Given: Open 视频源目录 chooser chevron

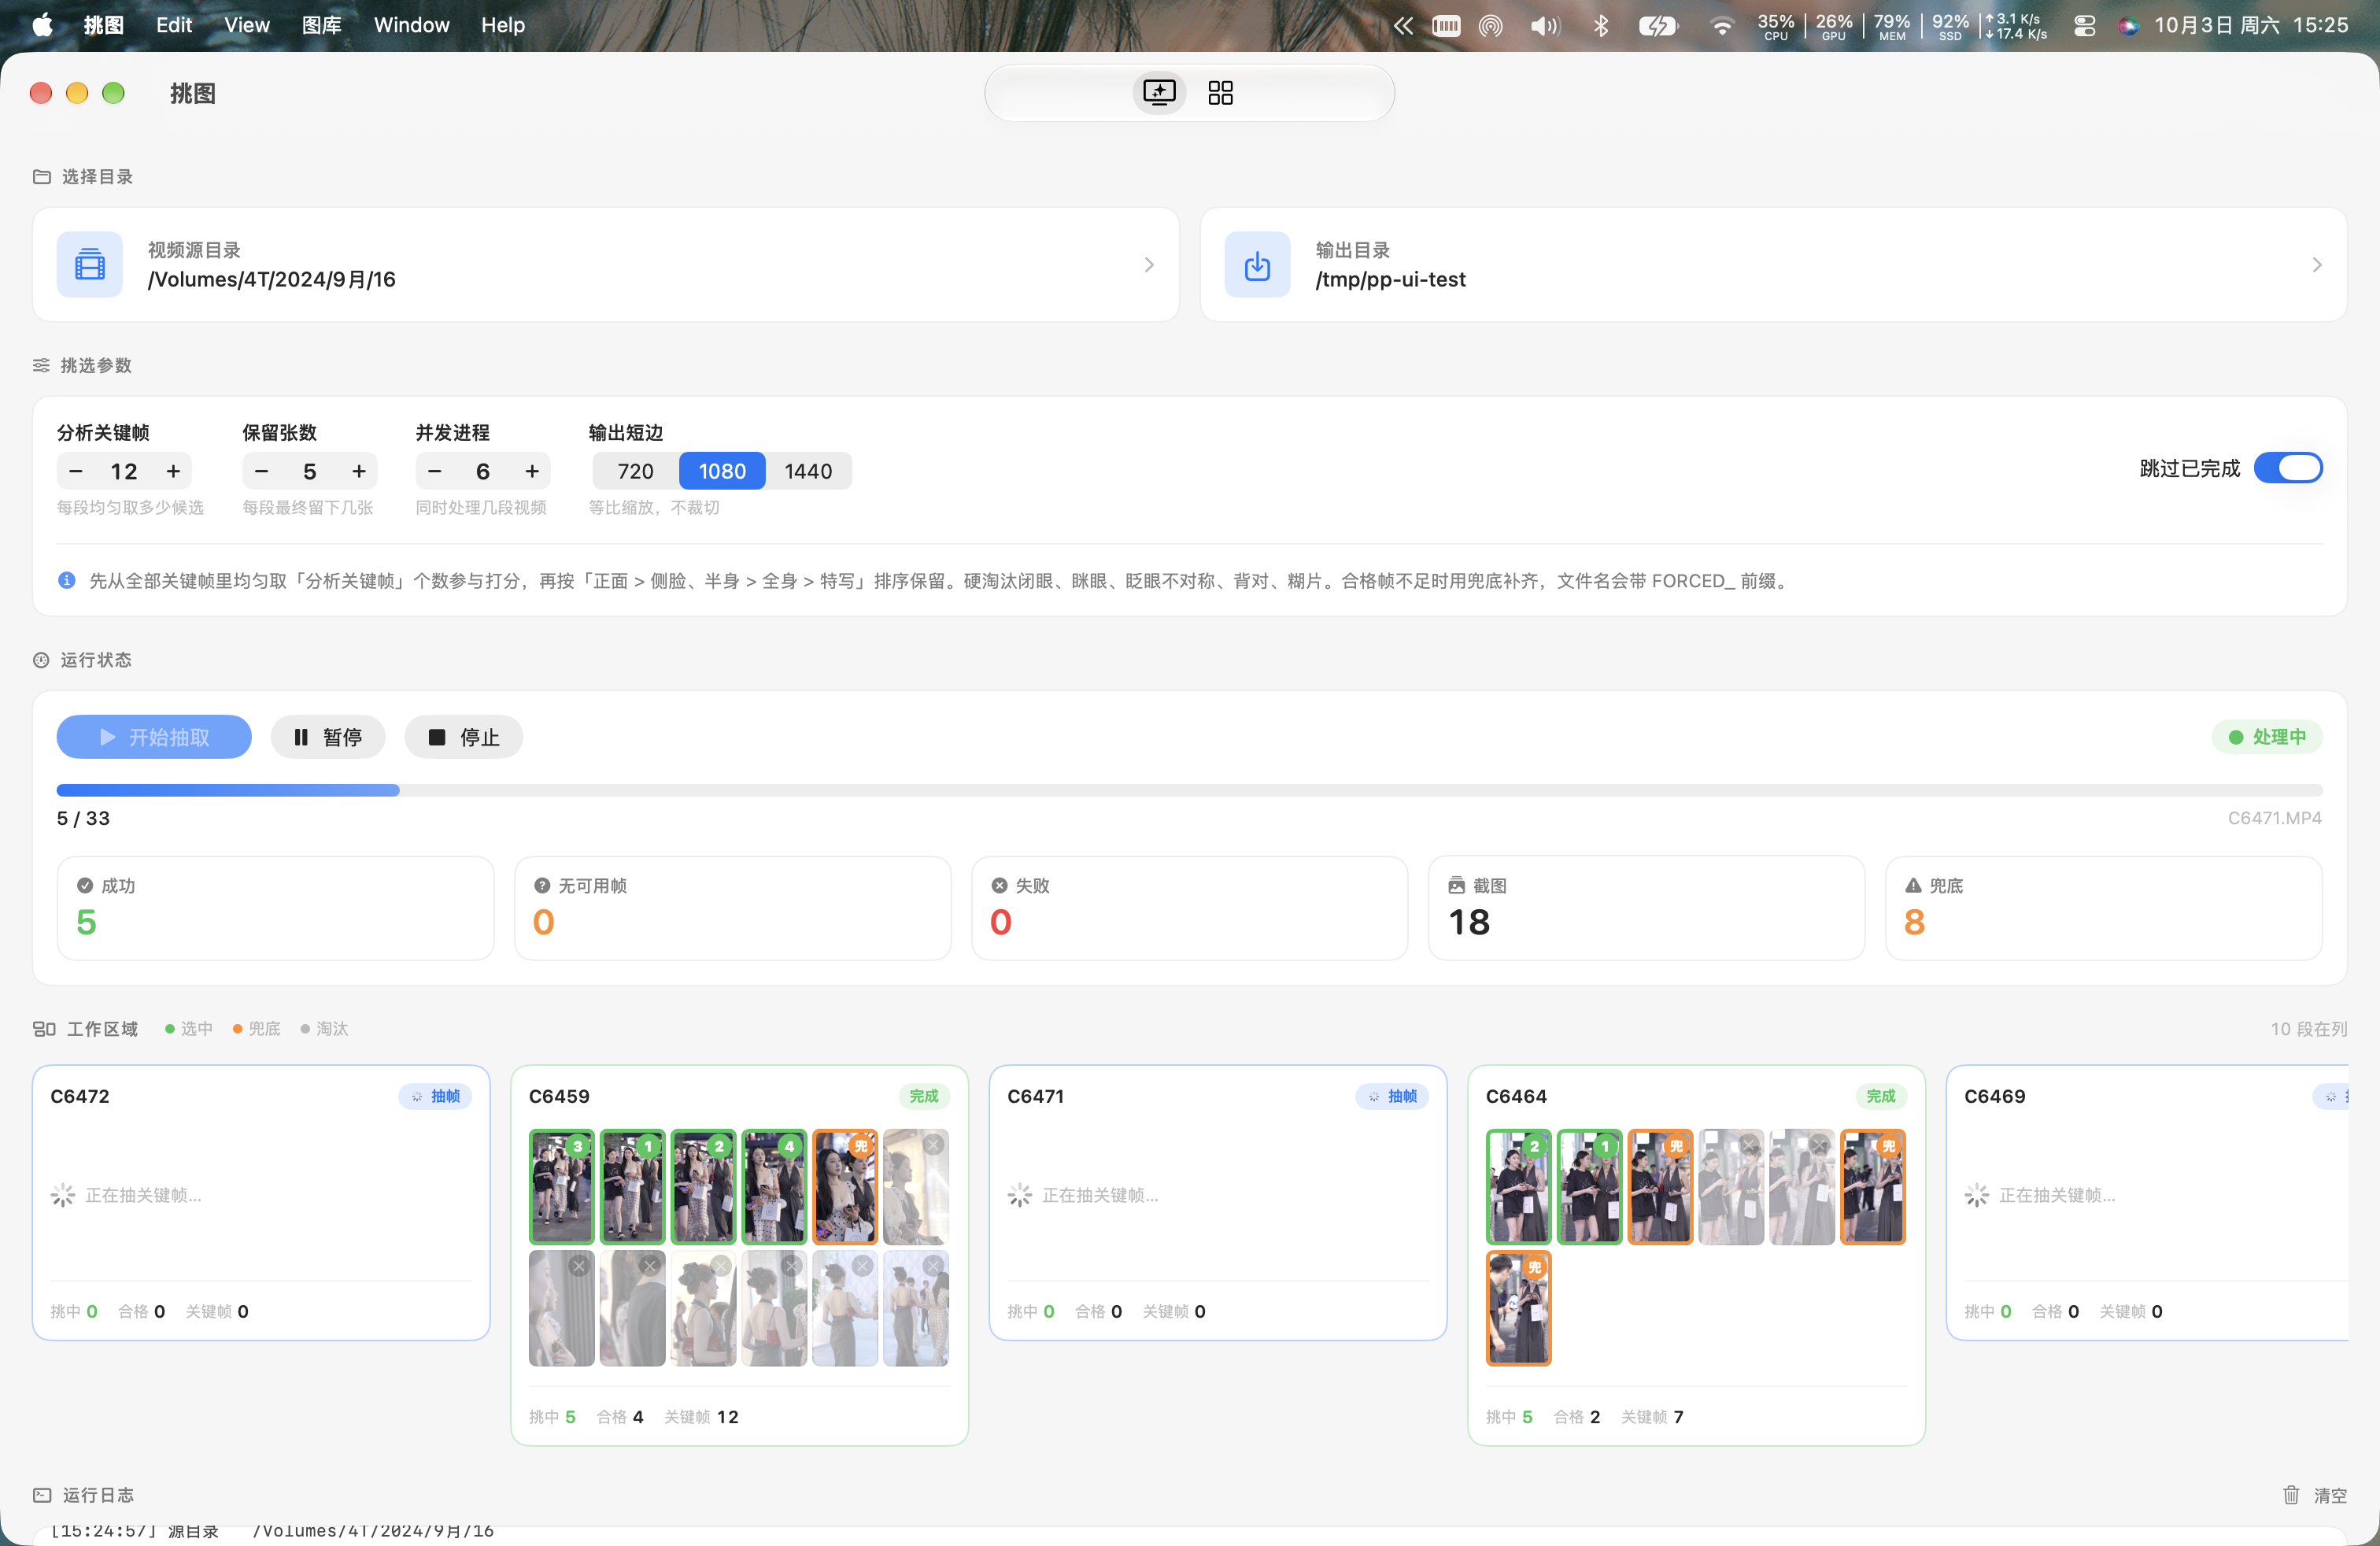Looking at the screenshot, I should coord(1149,265).
